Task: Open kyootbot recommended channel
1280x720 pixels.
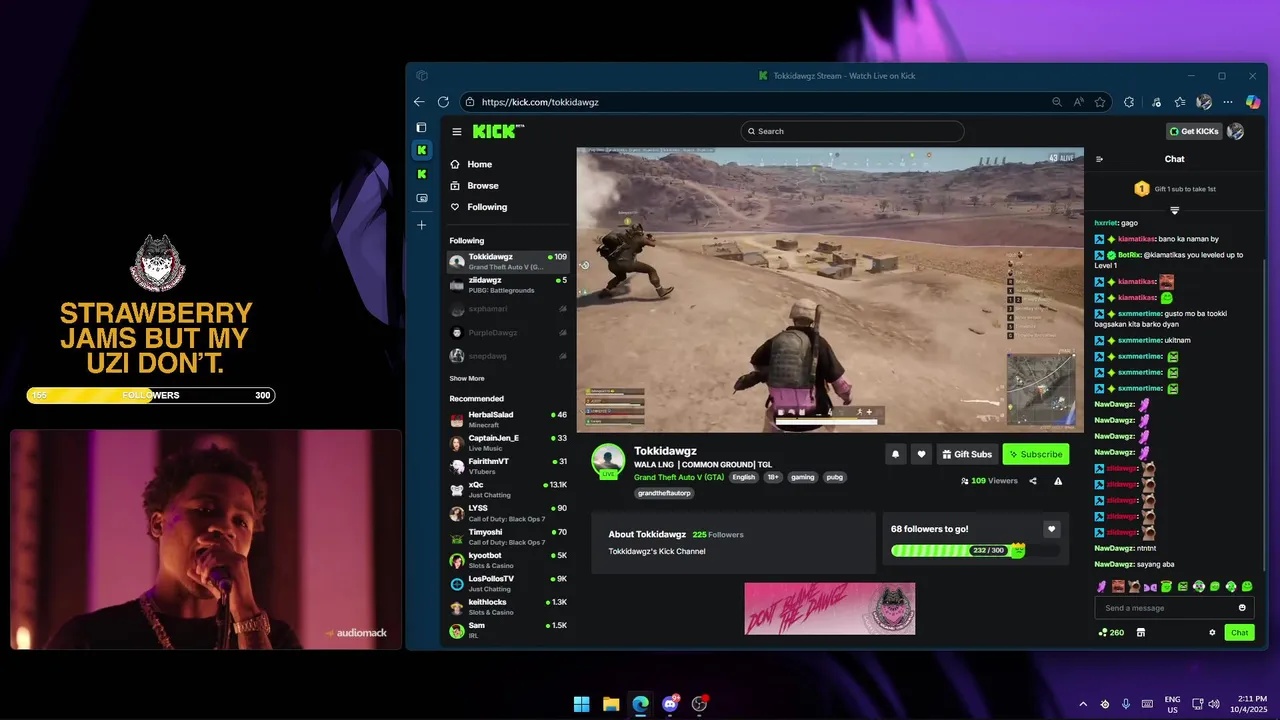Action: 508,560
